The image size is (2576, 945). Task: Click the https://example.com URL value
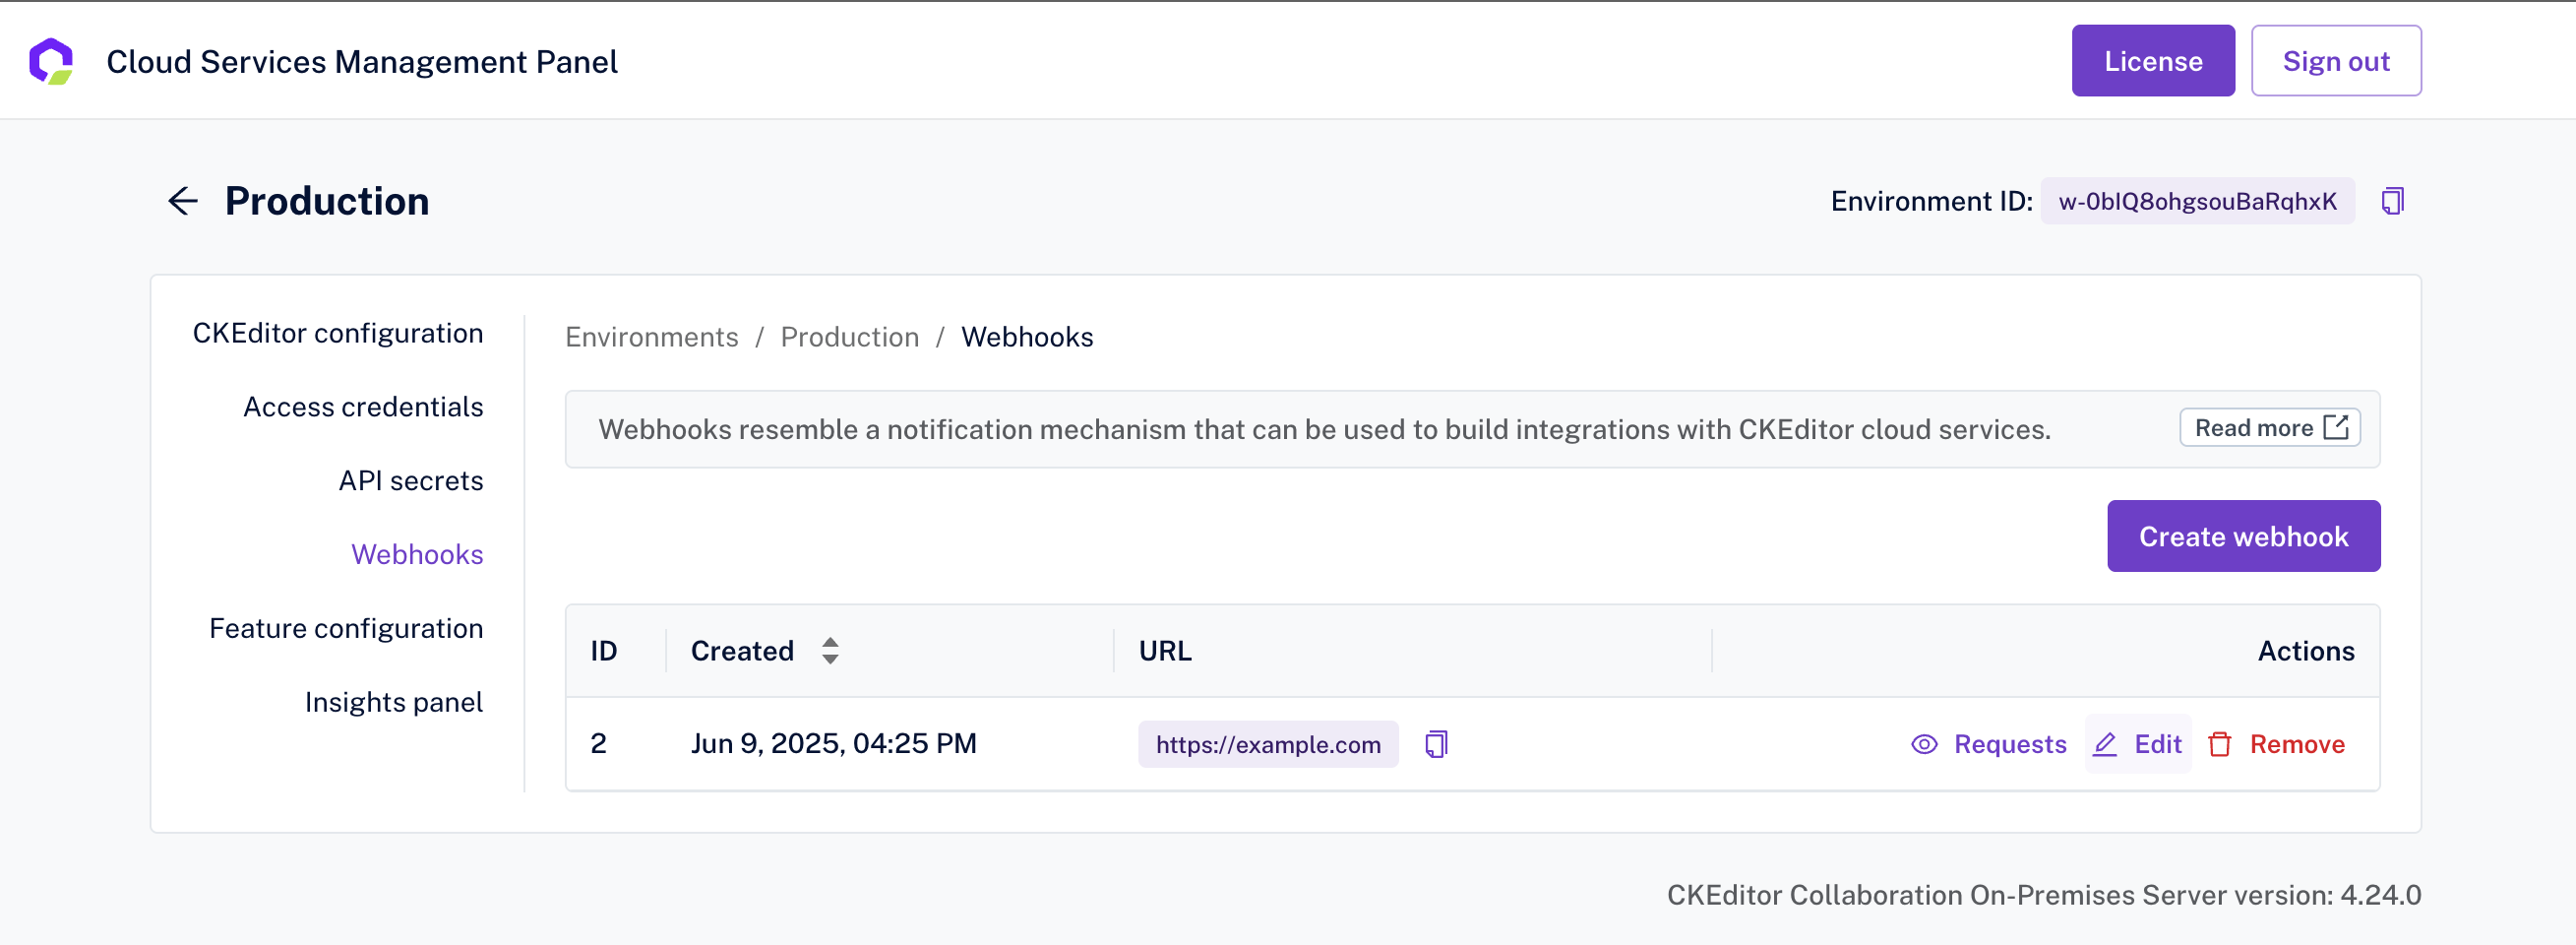click(x=1268, y=744)
